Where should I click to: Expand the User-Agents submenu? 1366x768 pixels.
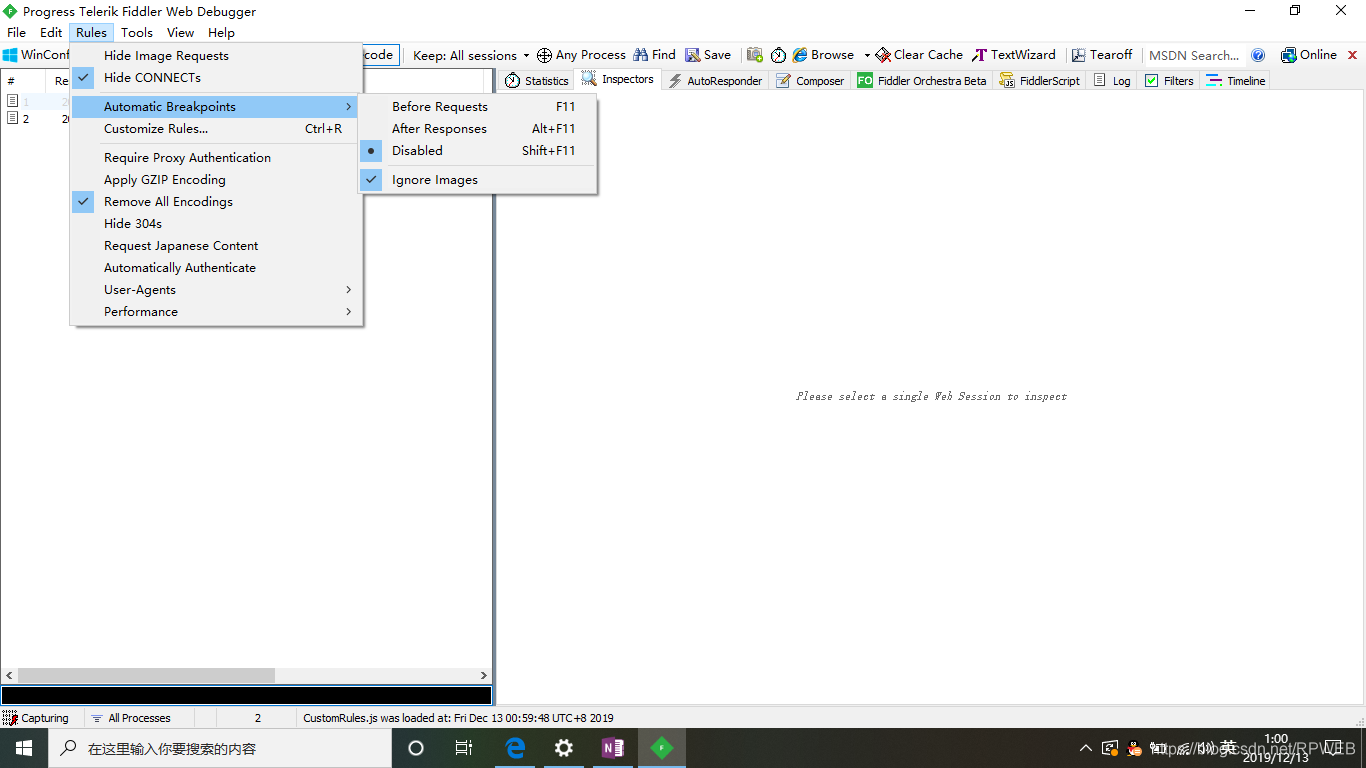tap(216, 290)
